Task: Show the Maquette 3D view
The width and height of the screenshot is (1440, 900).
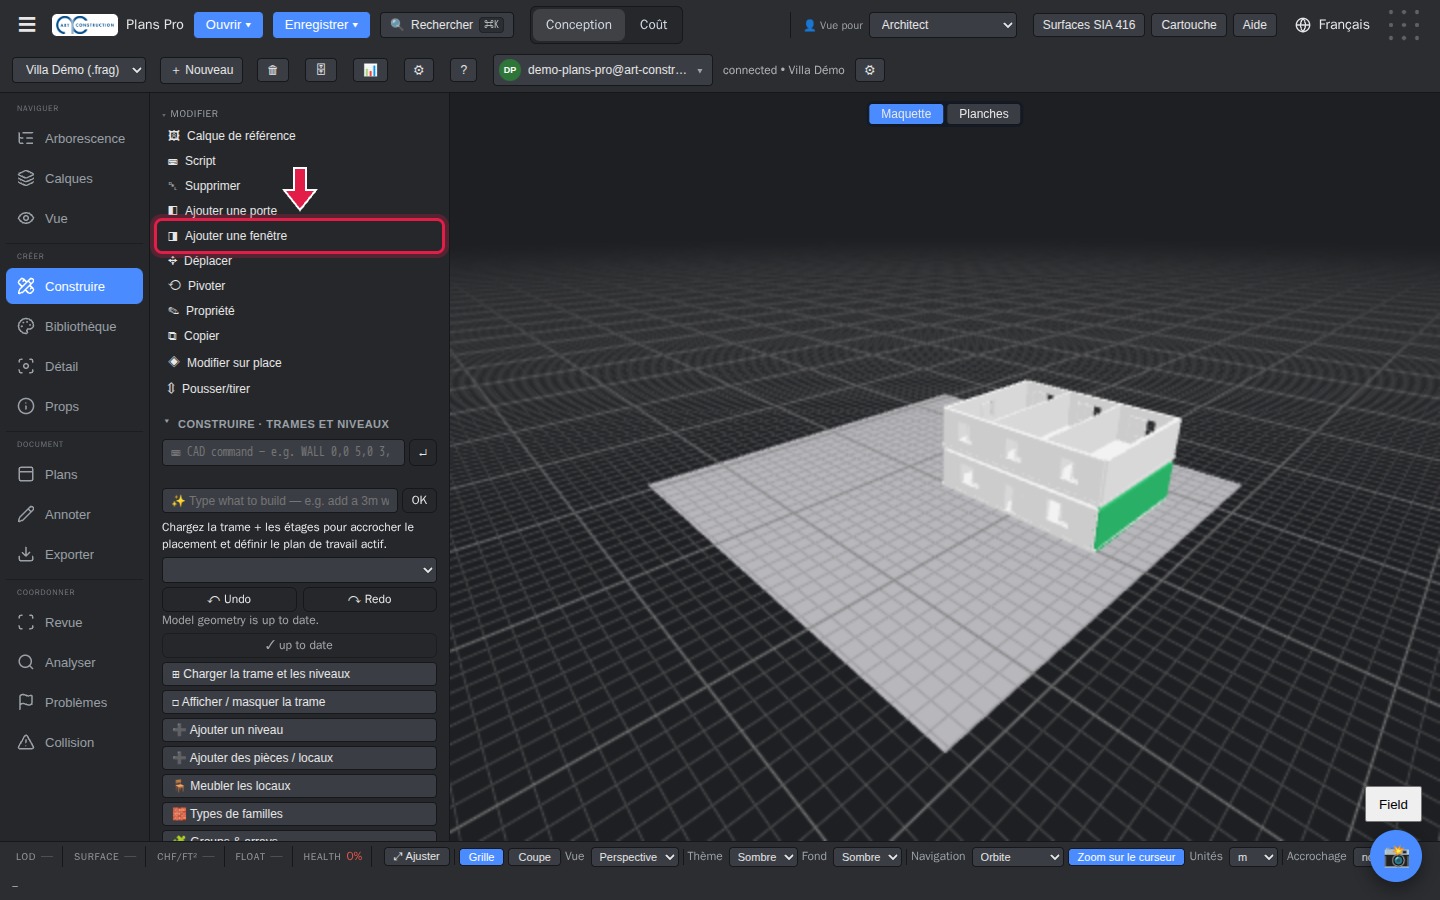Action: (906, 114)
